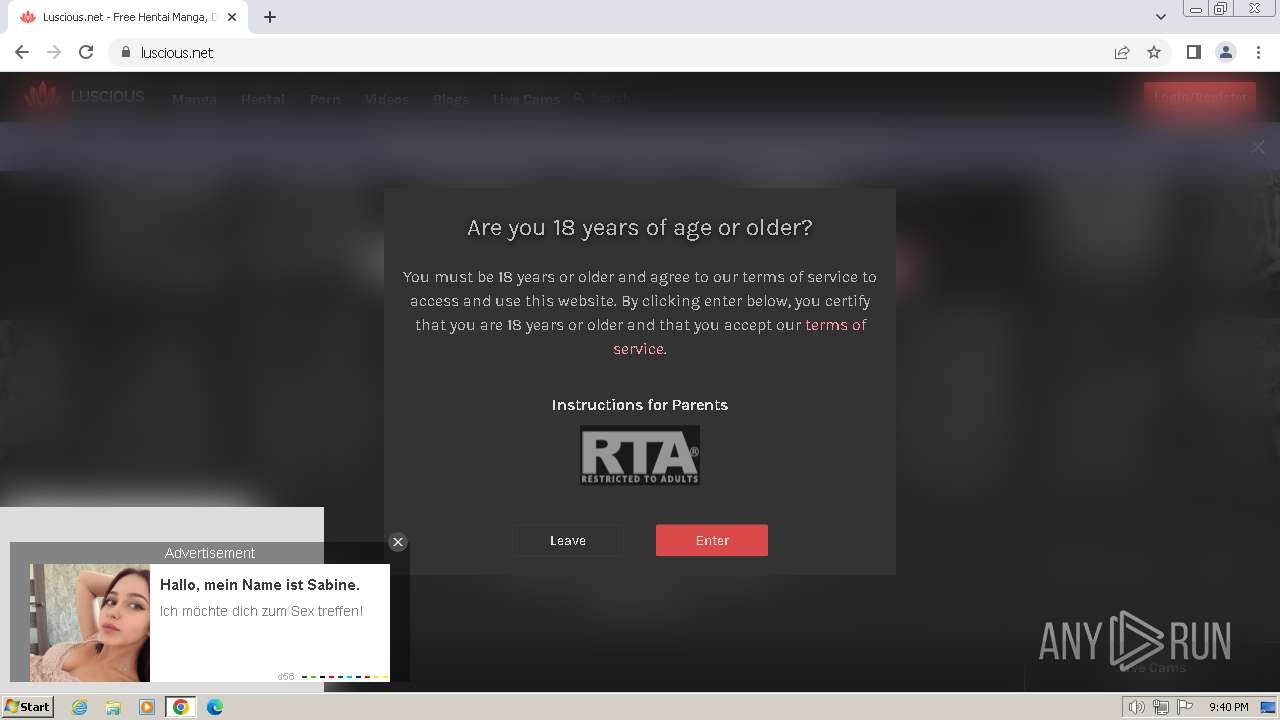Select the Luscious.net browser tab

128,17
